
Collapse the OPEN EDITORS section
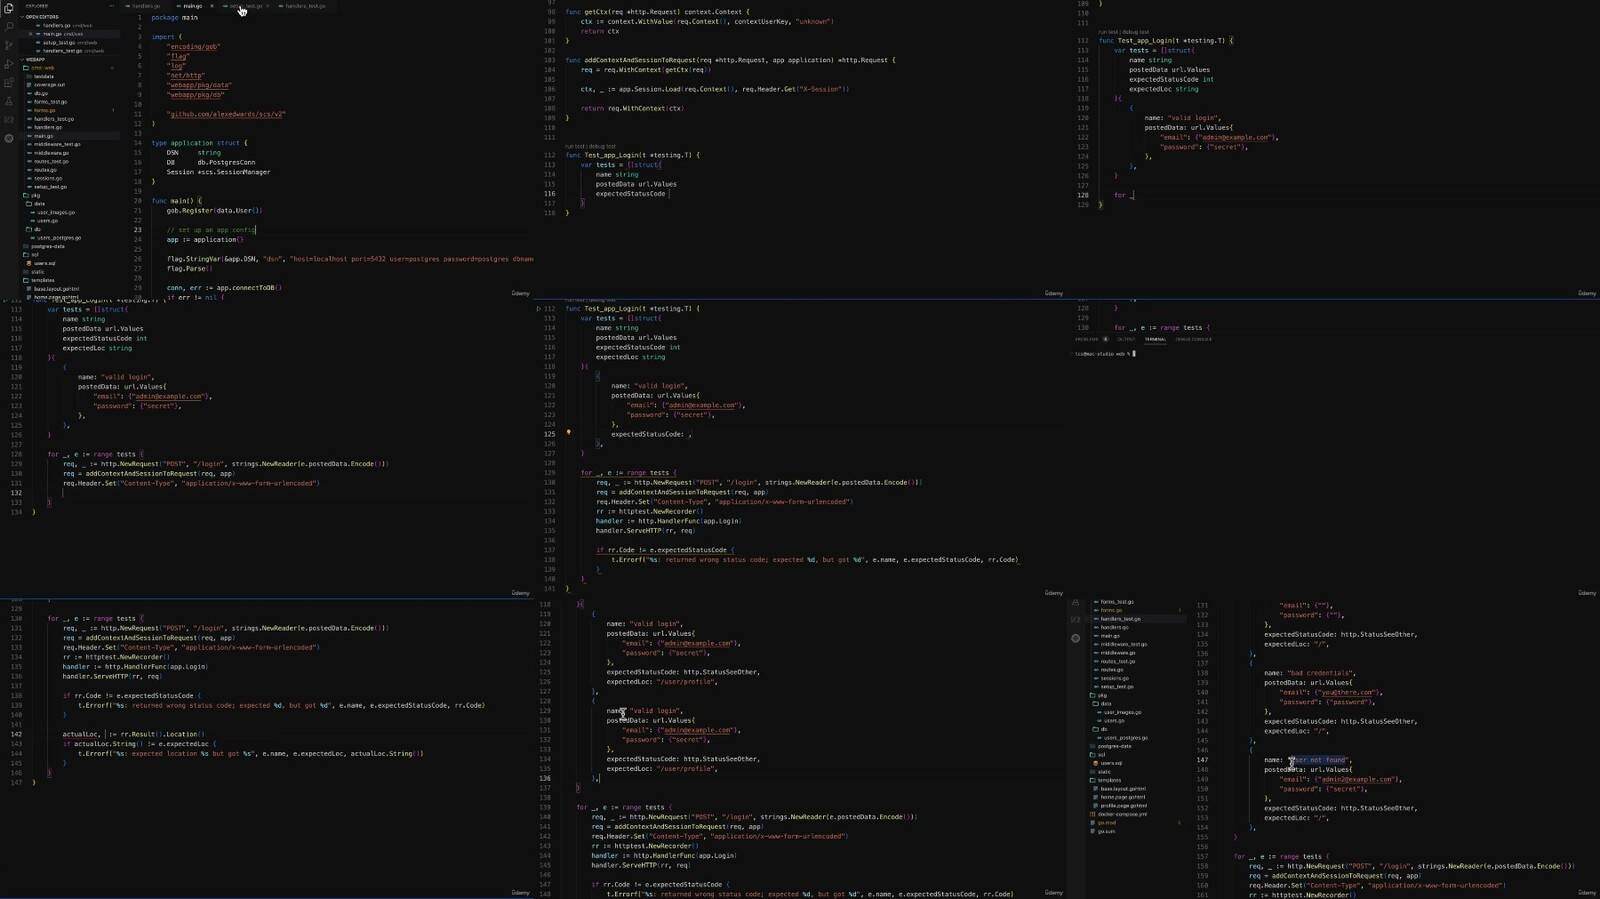coord(42,17)
